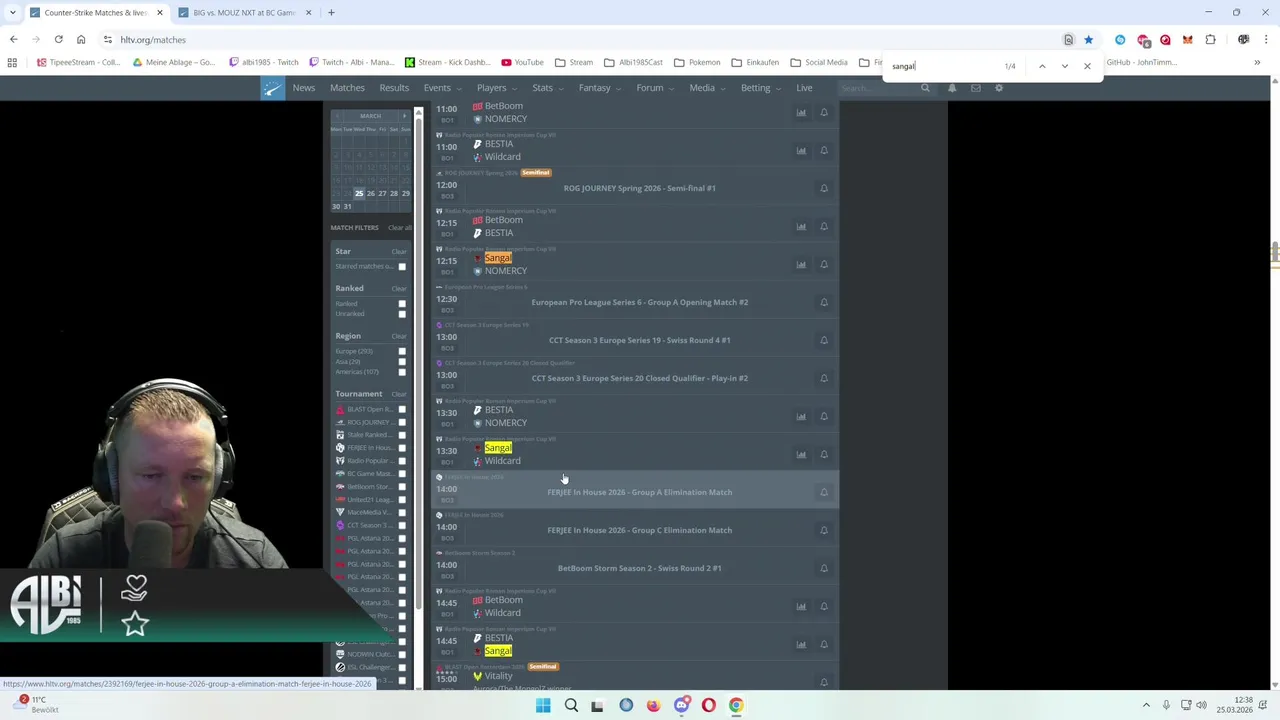Switch to BIG vs. MOUZ NXT browser tab
Screen dimensions: 1280x720
click(243, 13)
